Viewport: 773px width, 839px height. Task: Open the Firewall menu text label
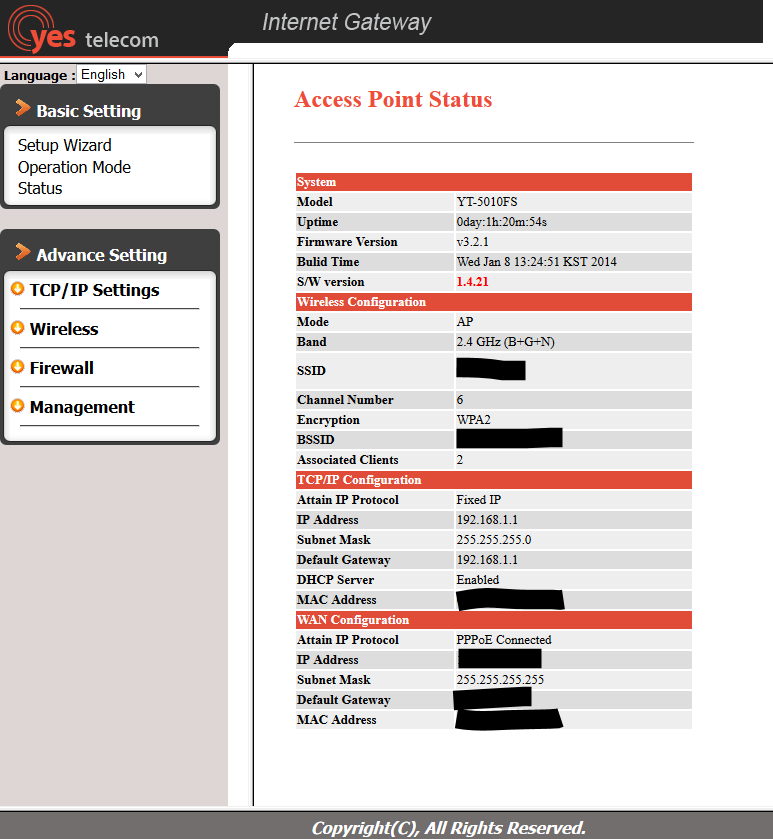pos(61,368)
